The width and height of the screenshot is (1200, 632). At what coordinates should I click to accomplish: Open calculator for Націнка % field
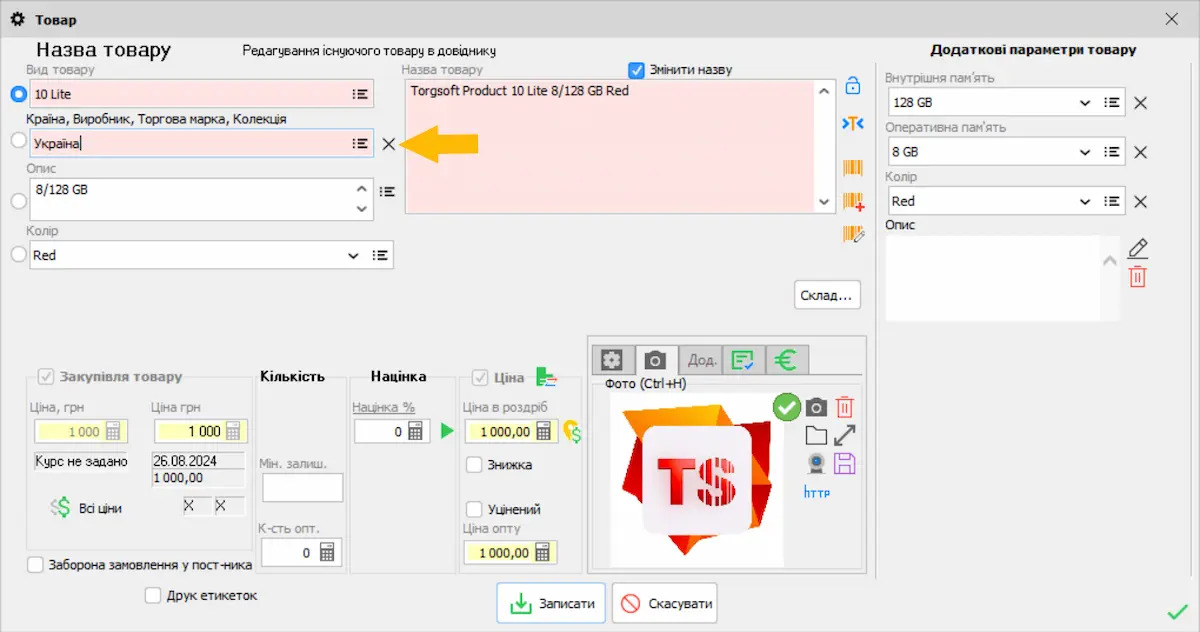417,431
